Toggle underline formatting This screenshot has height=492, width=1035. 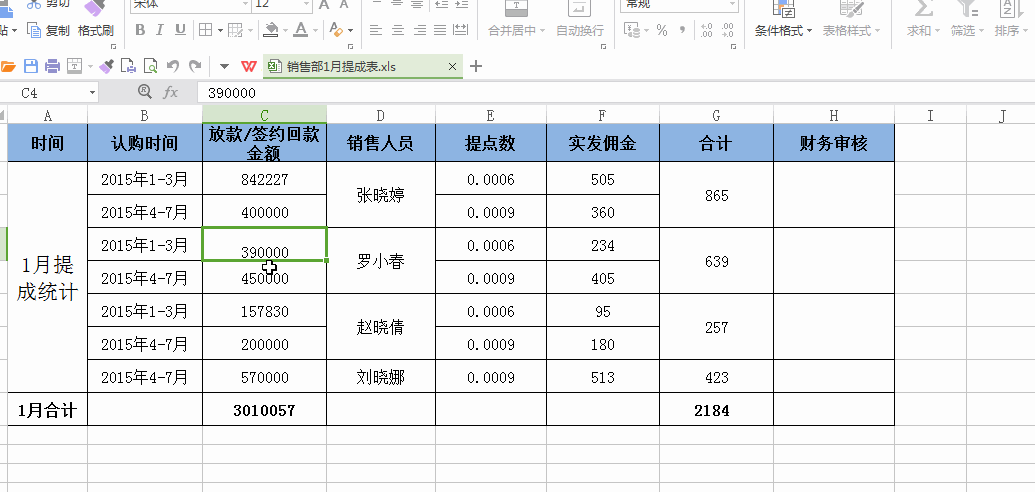pos(180,30)
